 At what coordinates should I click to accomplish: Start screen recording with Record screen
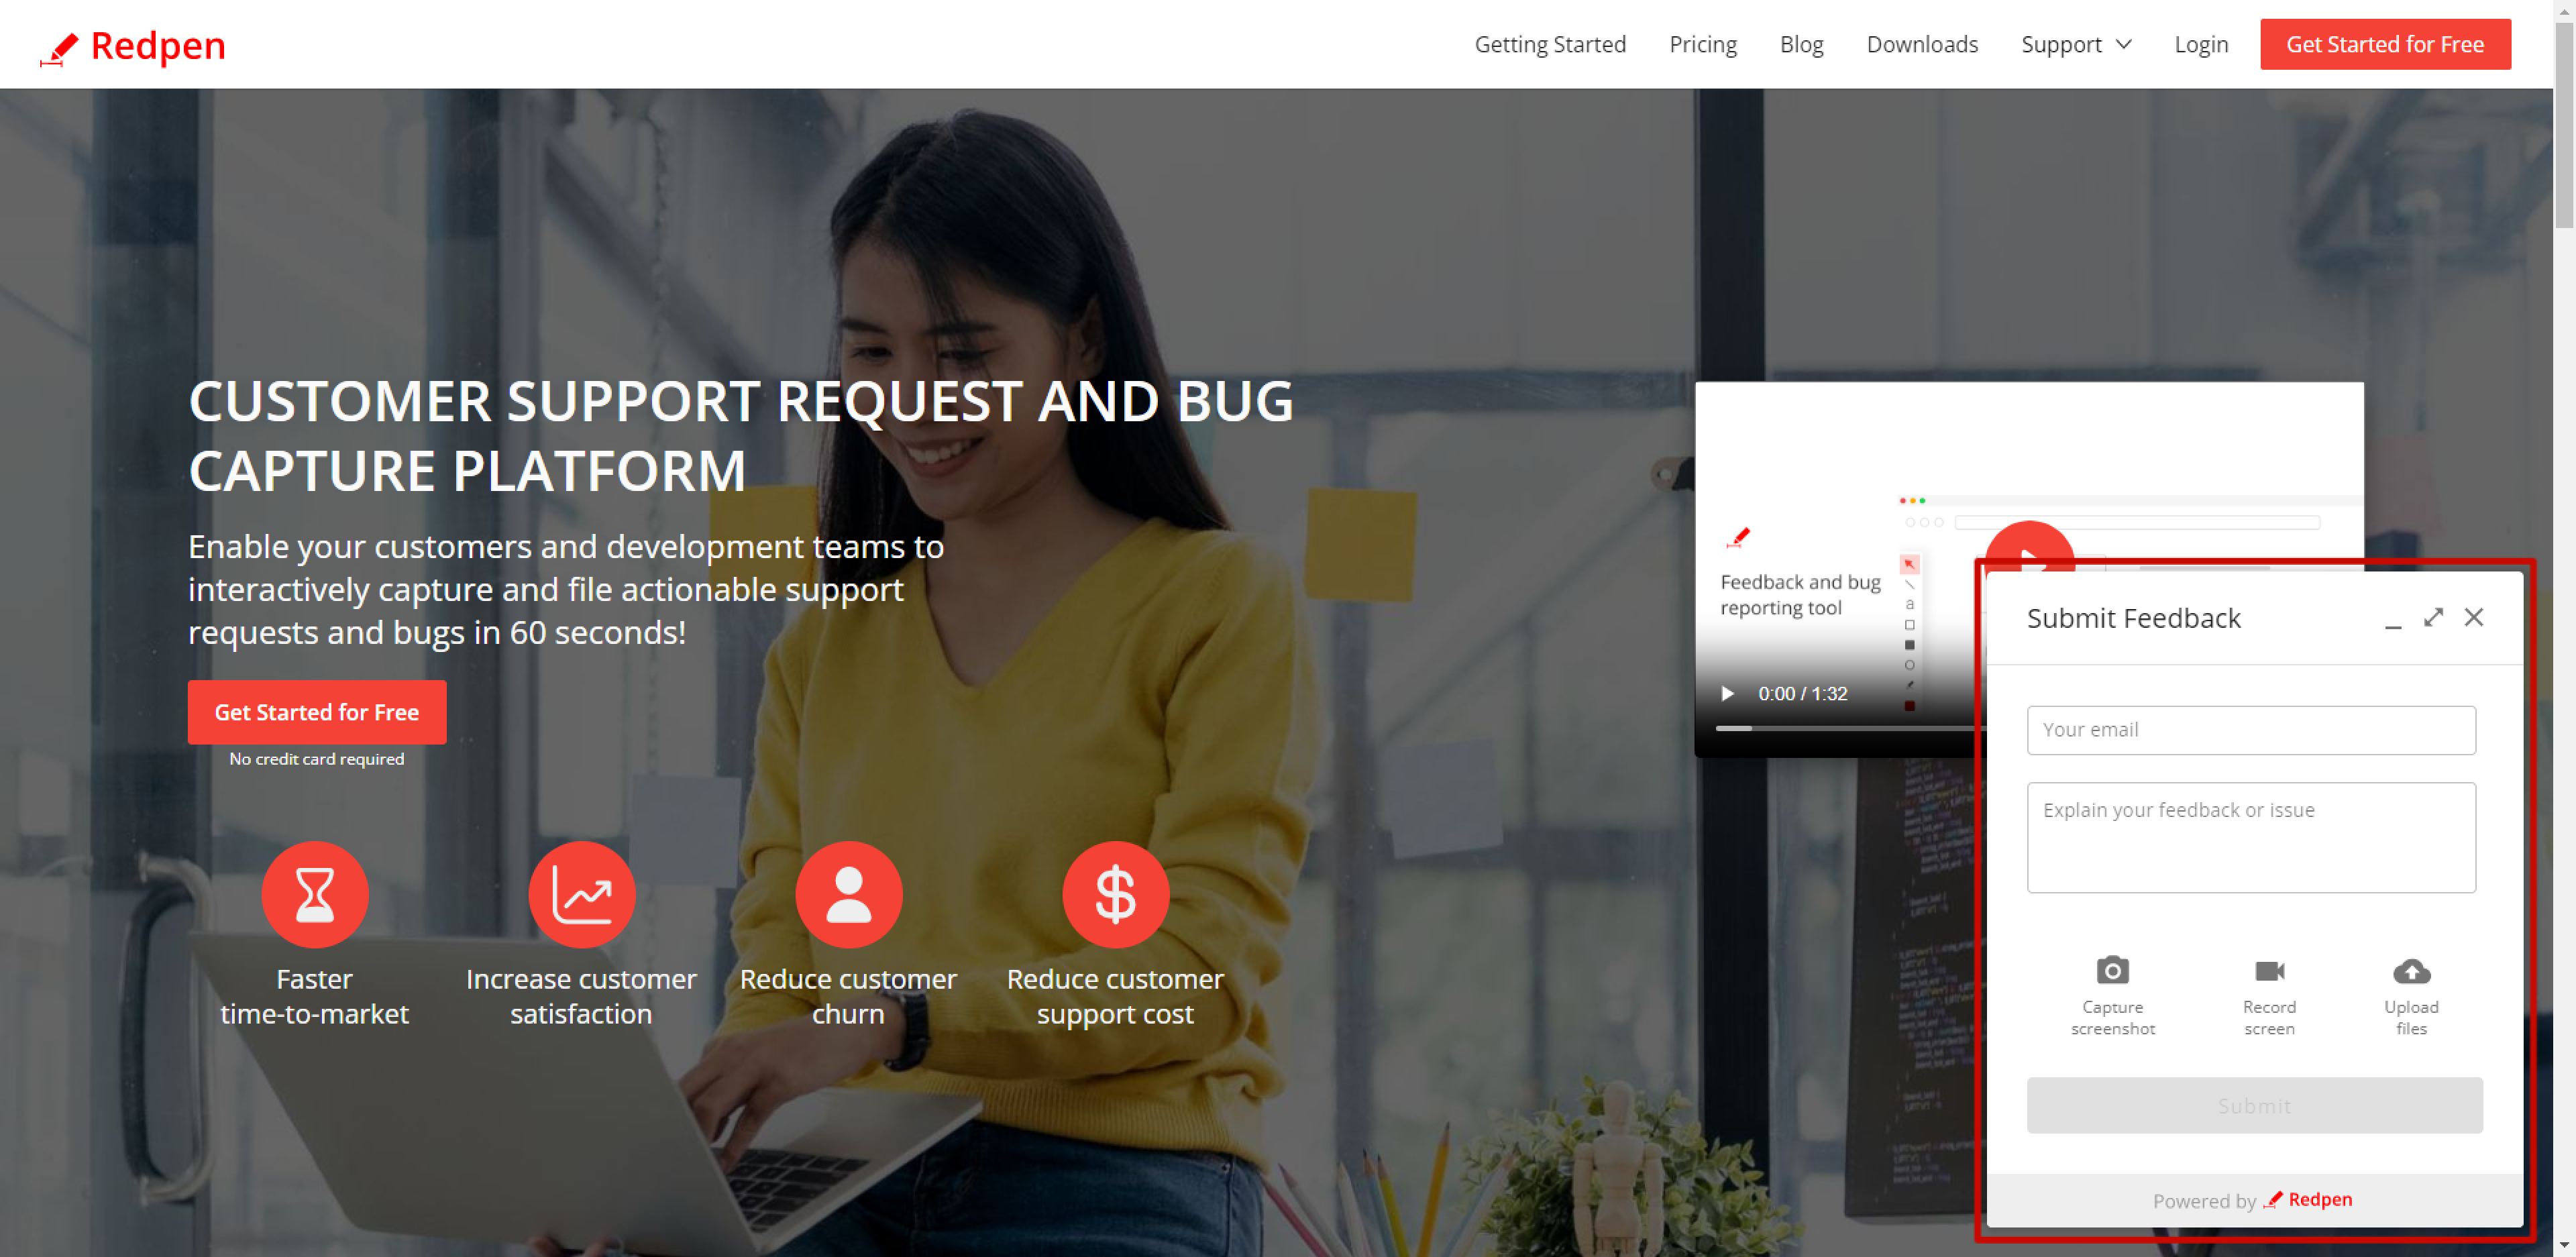click(2269, 995)
